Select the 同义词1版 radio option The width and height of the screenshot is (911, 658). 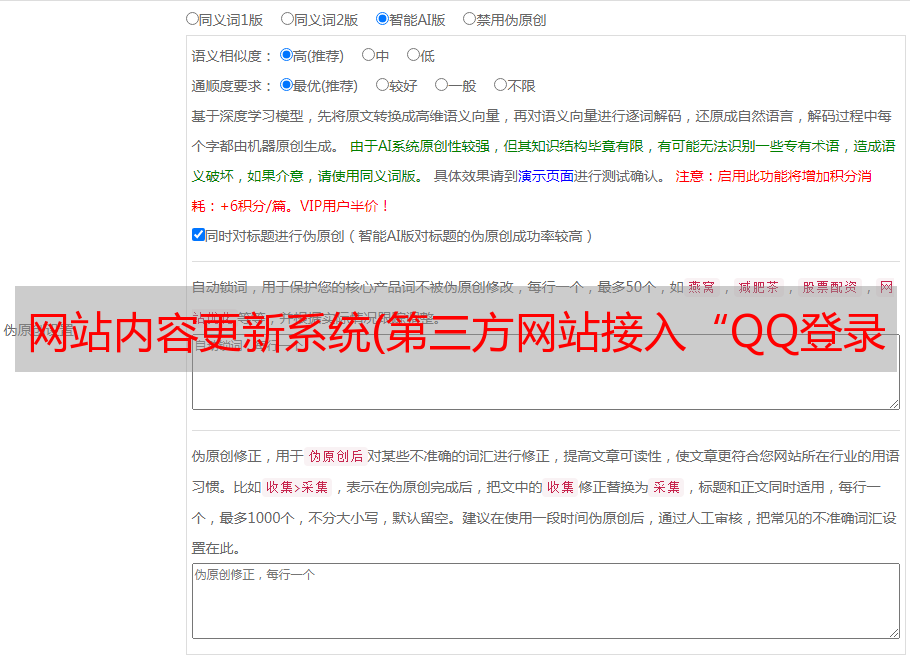(192, 19)
